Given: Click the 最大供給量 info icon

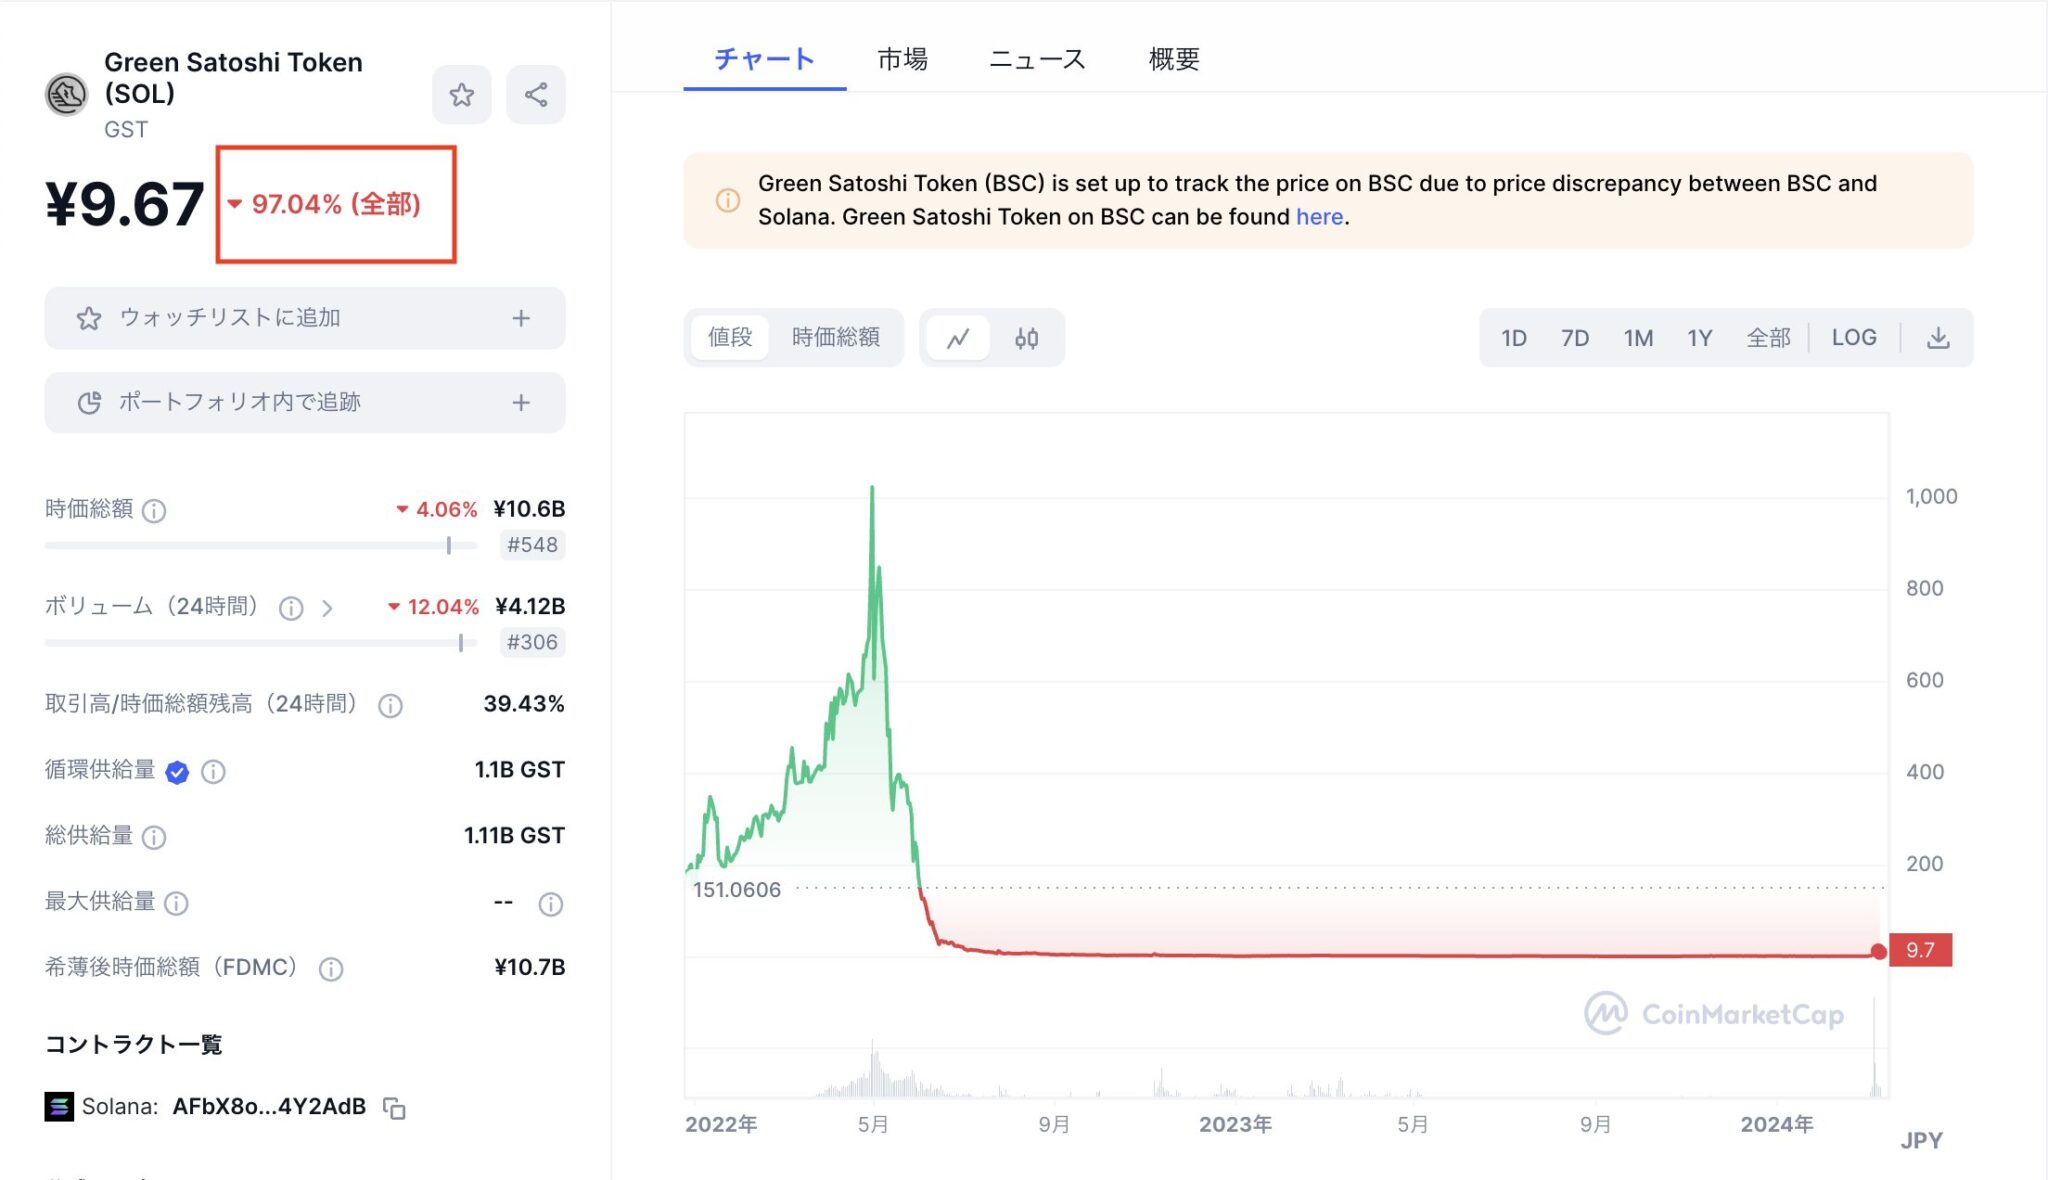Looking at the screenshot, I should [178, 903].
